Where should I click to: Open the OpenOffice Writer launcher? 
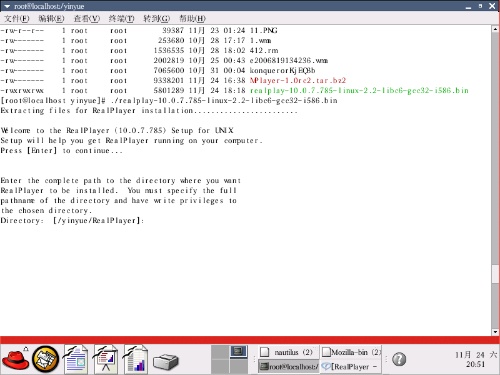75,359
